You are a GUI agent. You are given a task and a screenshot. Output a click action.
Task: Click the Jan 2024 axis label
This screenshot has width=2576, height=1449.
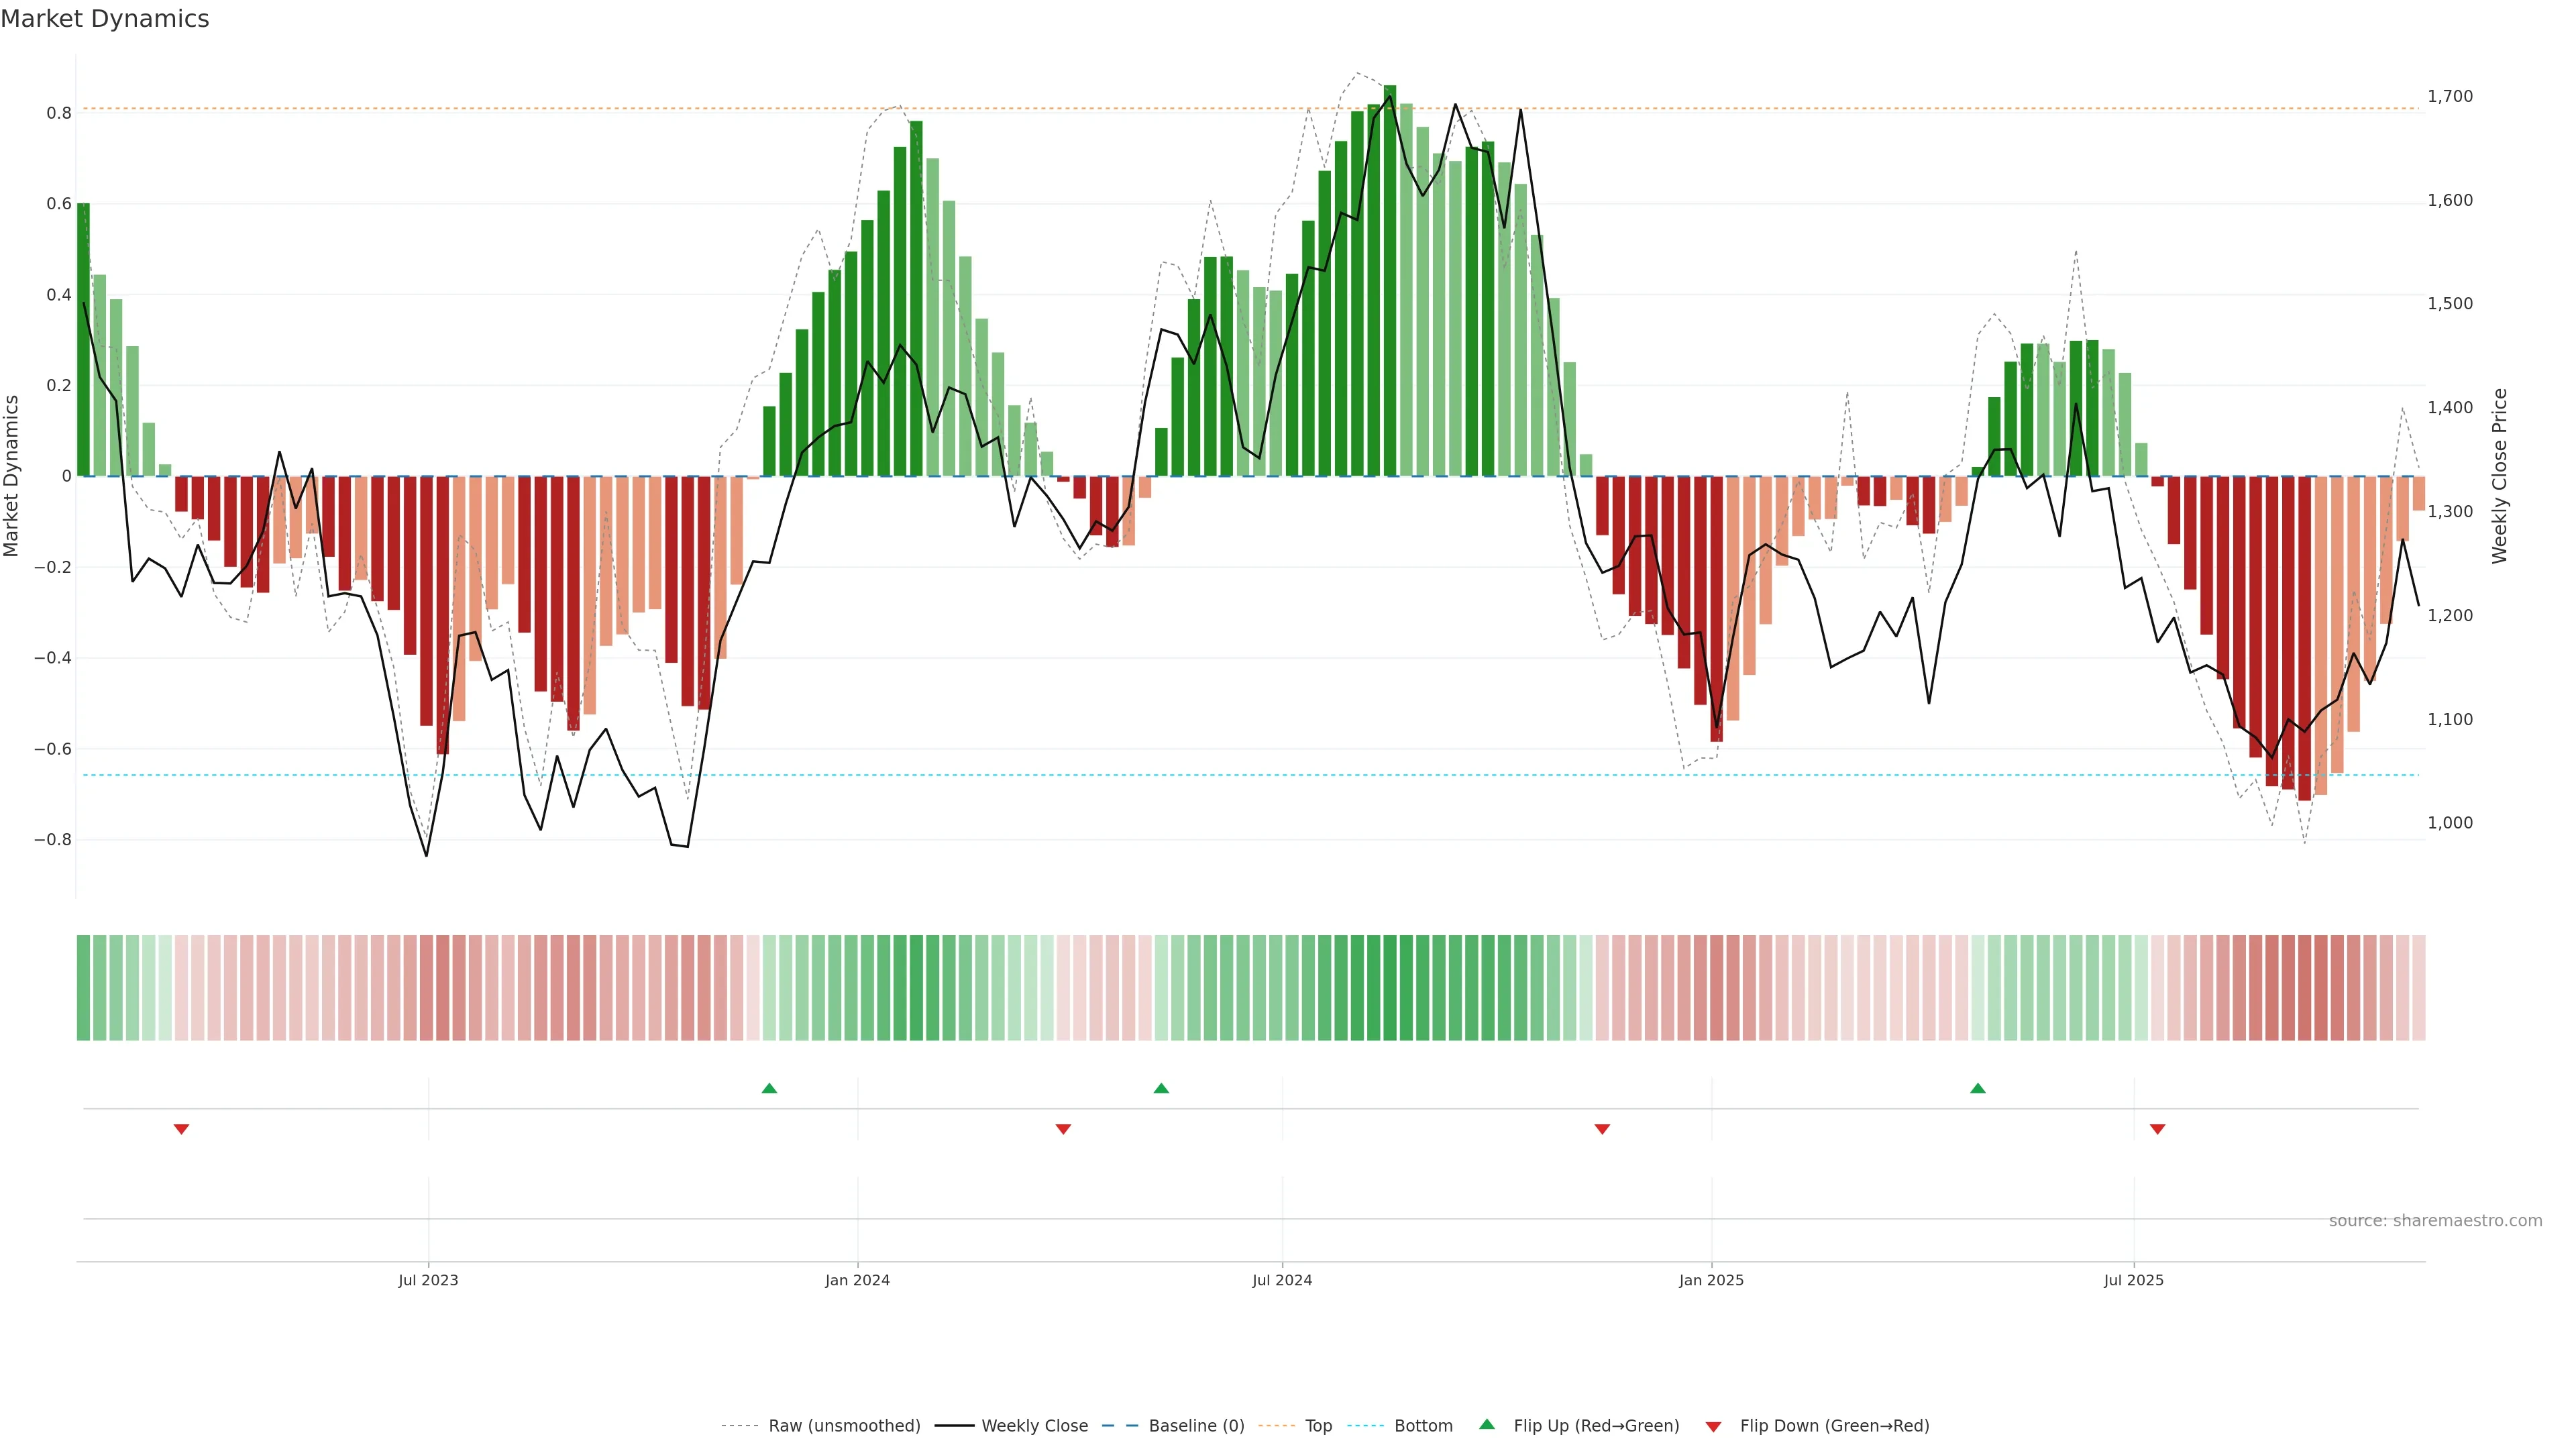point(857,1280)
